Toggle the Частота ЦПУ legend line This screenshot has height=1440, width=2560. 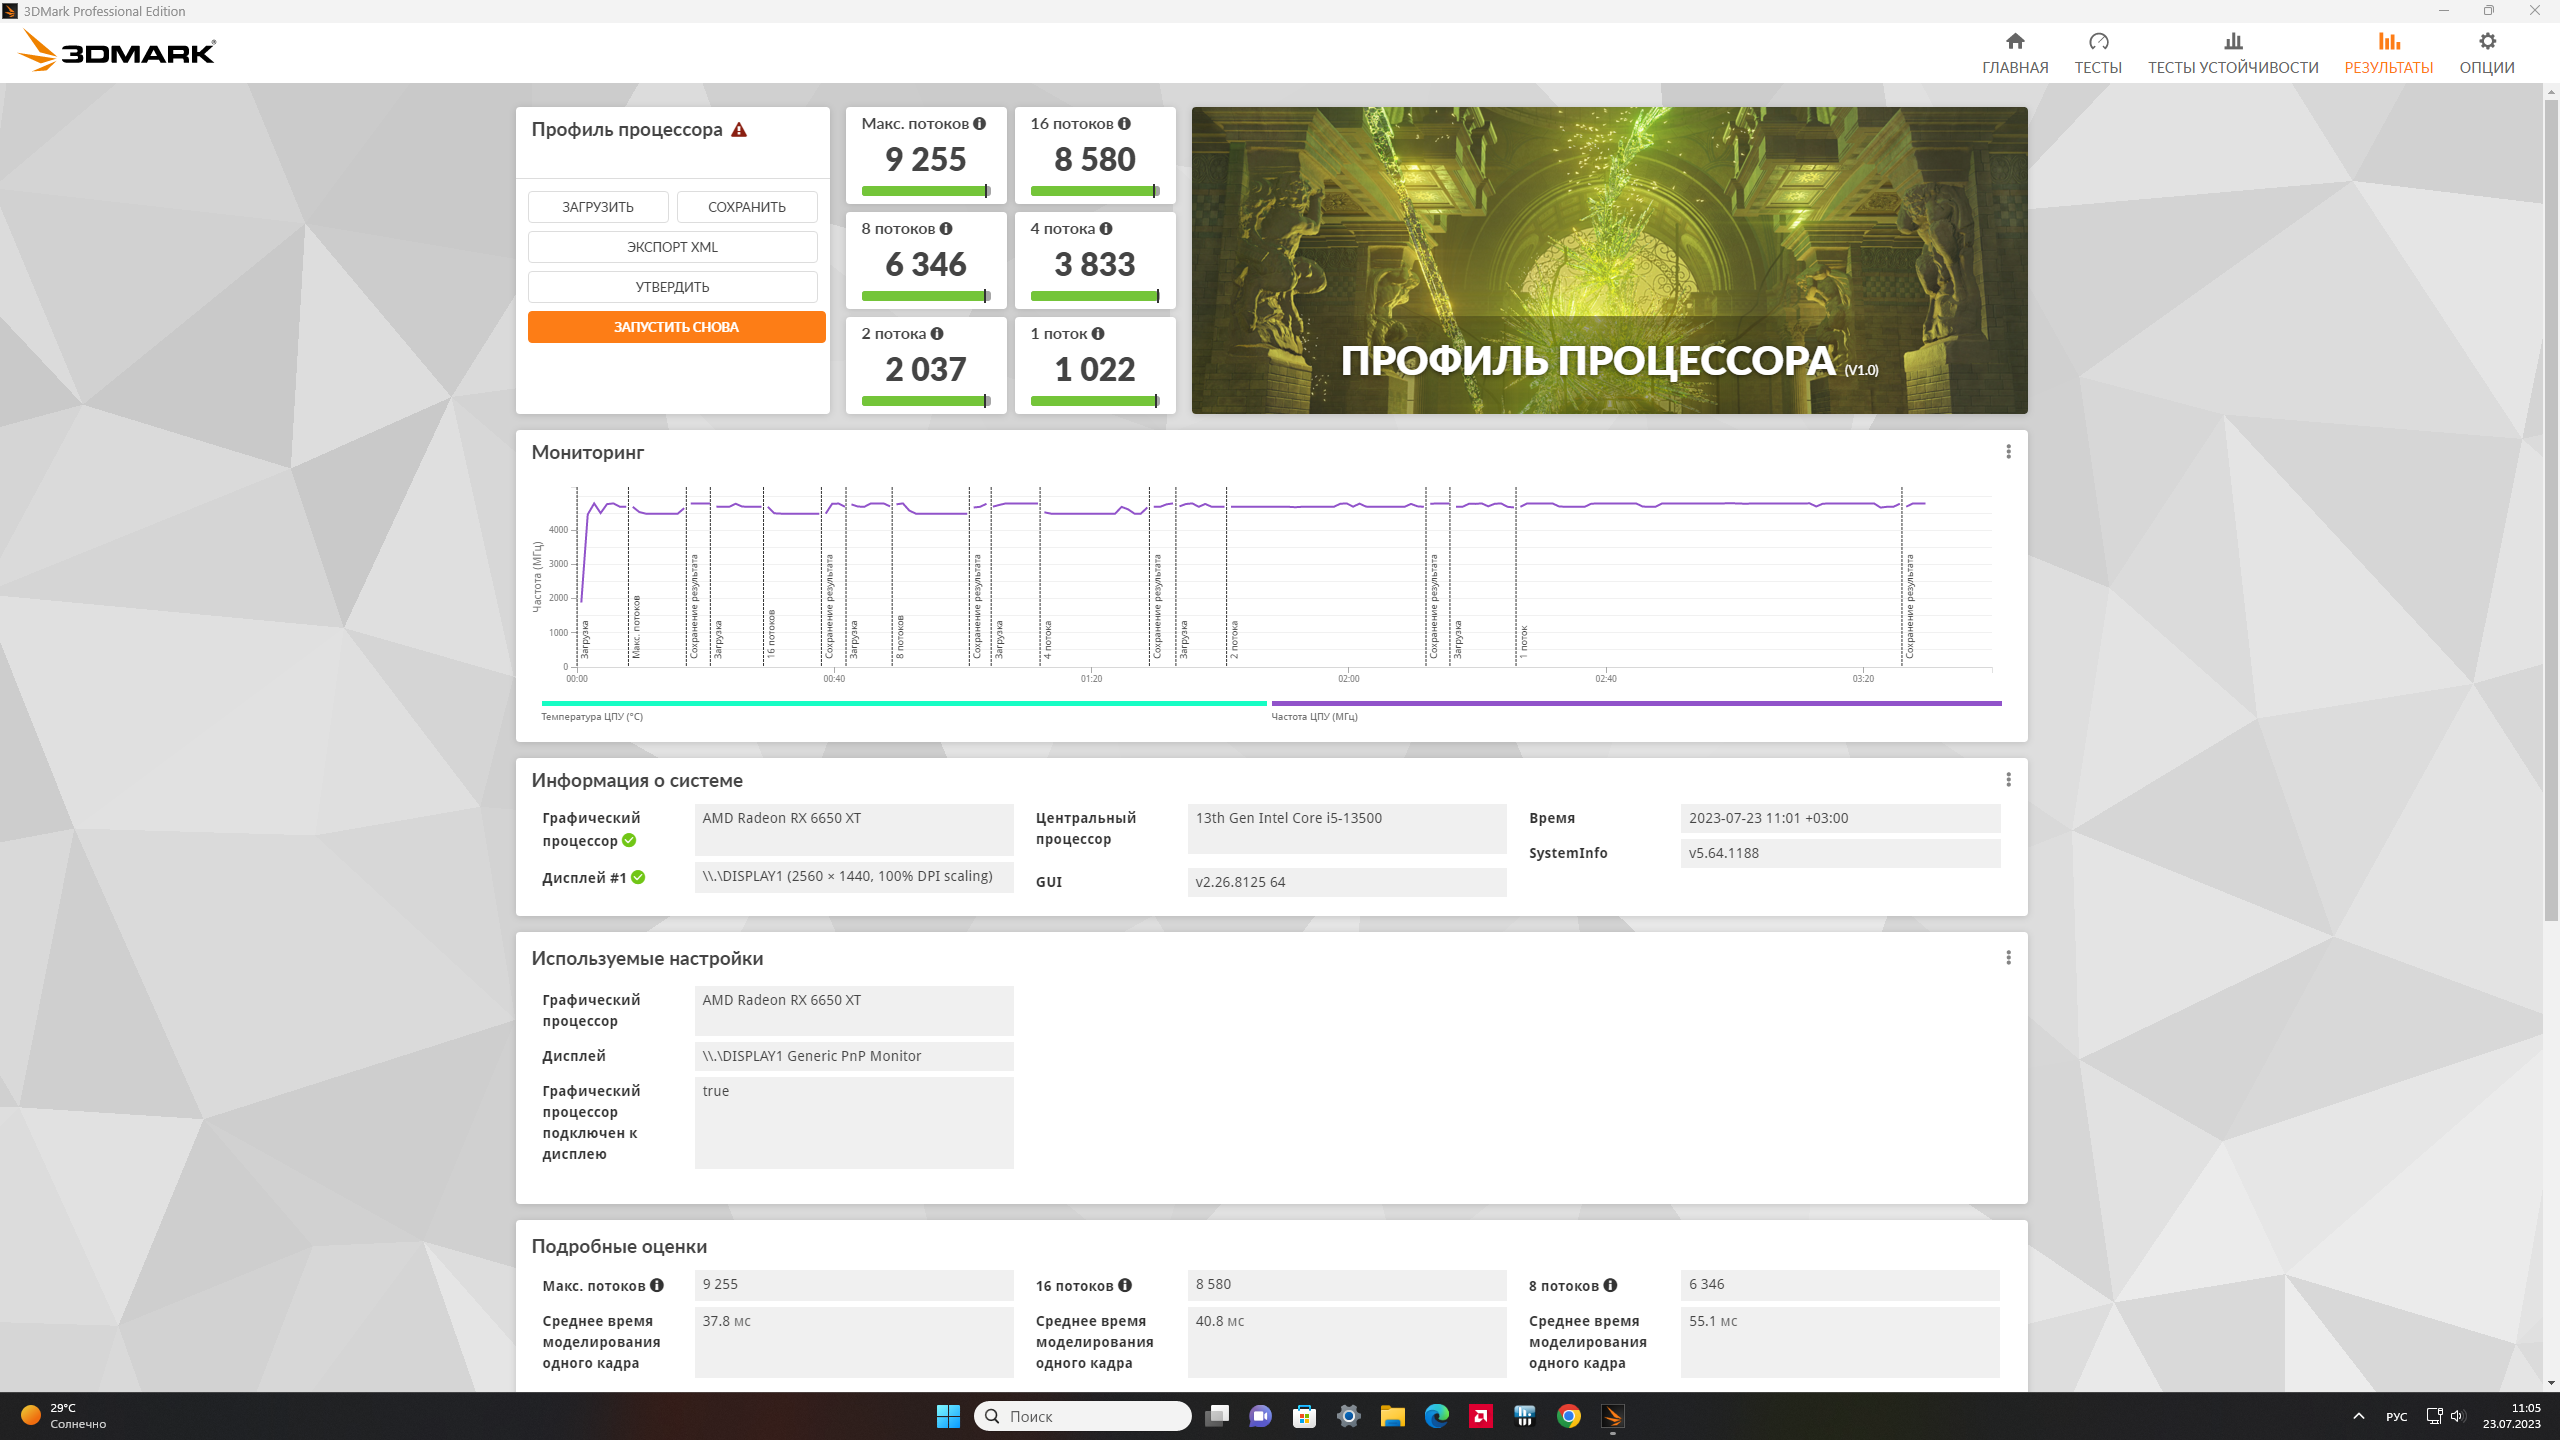pyautogui.click(x=1636, y=704)
